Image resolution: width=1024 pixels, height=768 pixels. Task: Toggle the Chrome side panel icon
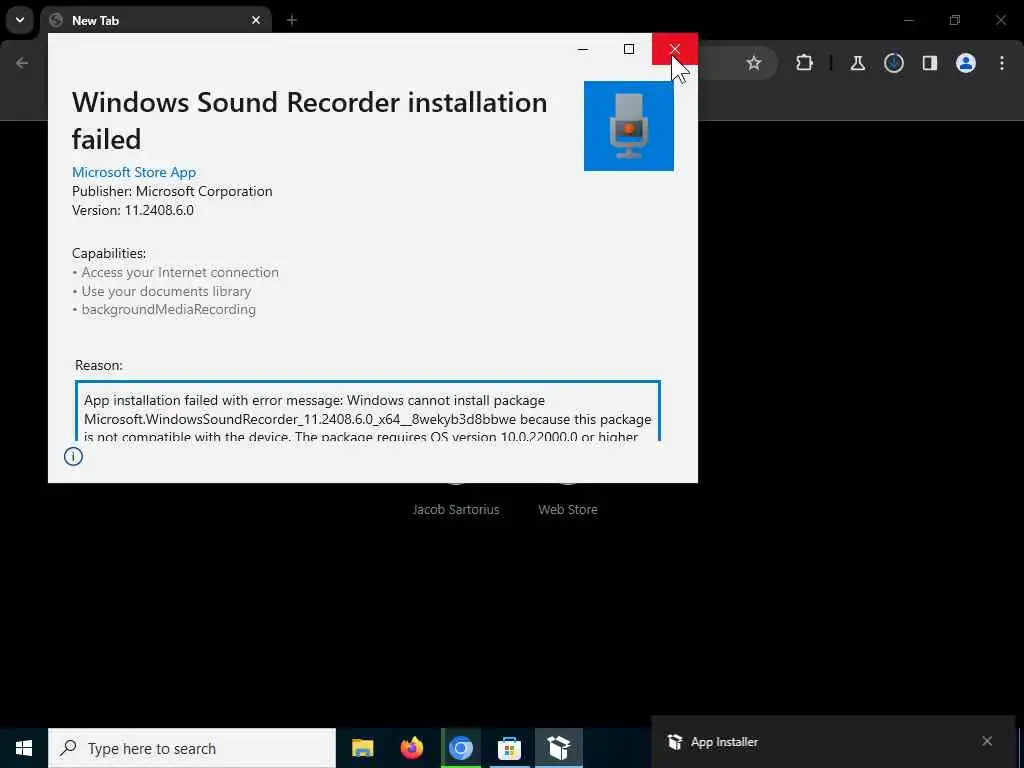click(930, 63)
